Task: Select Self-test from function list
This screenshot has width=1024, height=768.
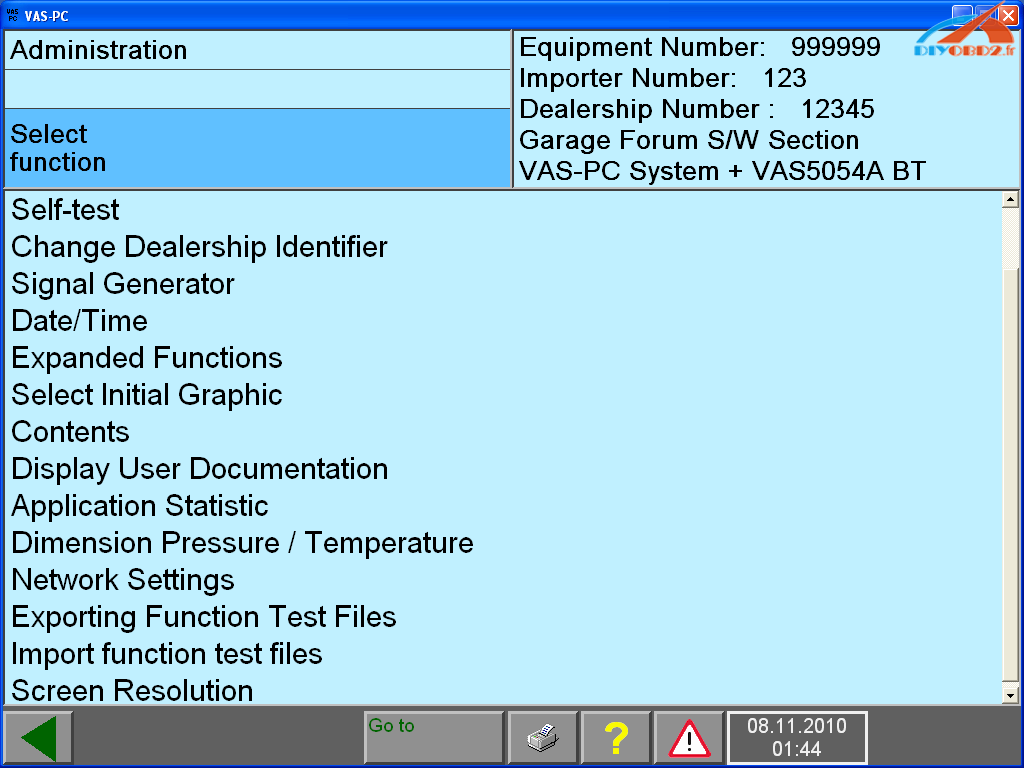Action: tap(65, 210)
